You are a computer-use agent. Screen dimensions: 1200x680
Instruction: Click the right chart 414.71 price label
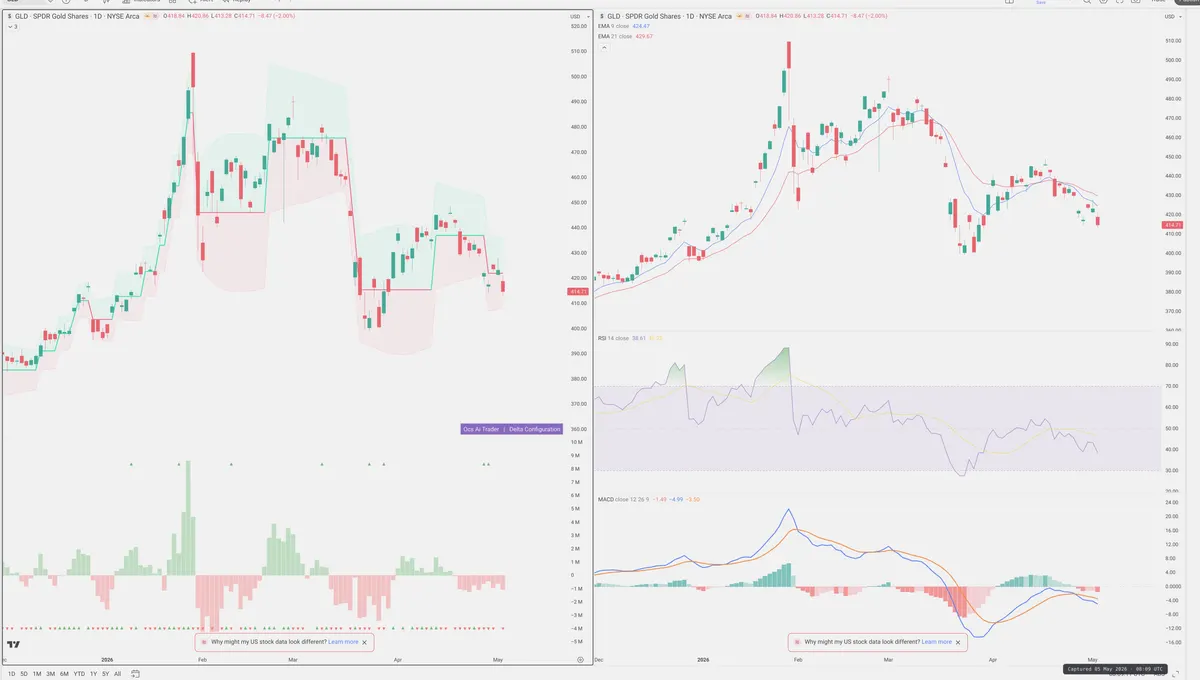point(1173,226)
